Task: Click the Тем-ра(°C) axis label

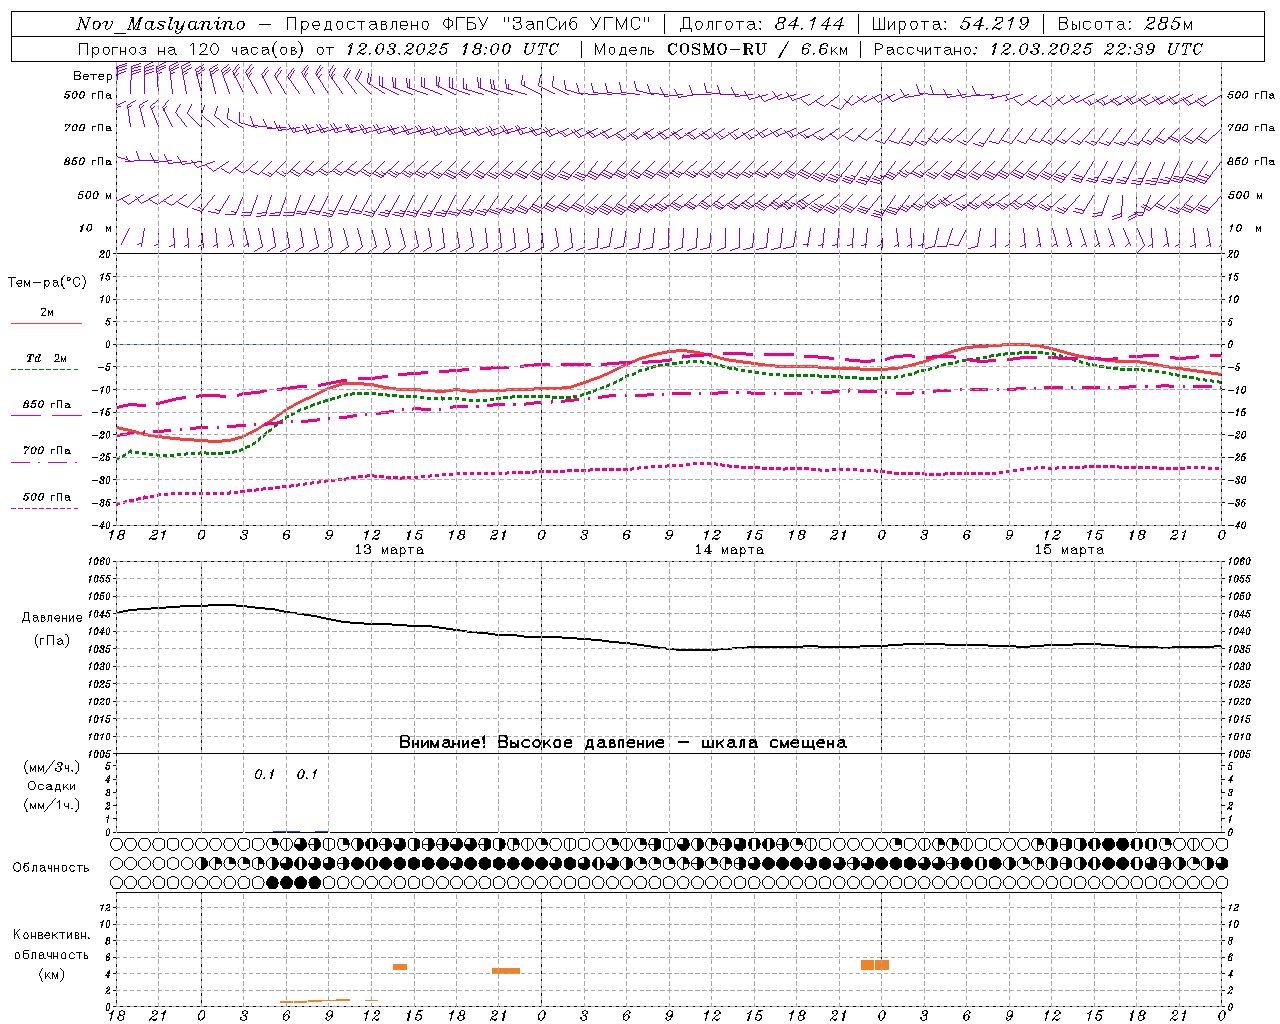Action: click(47, 283)
